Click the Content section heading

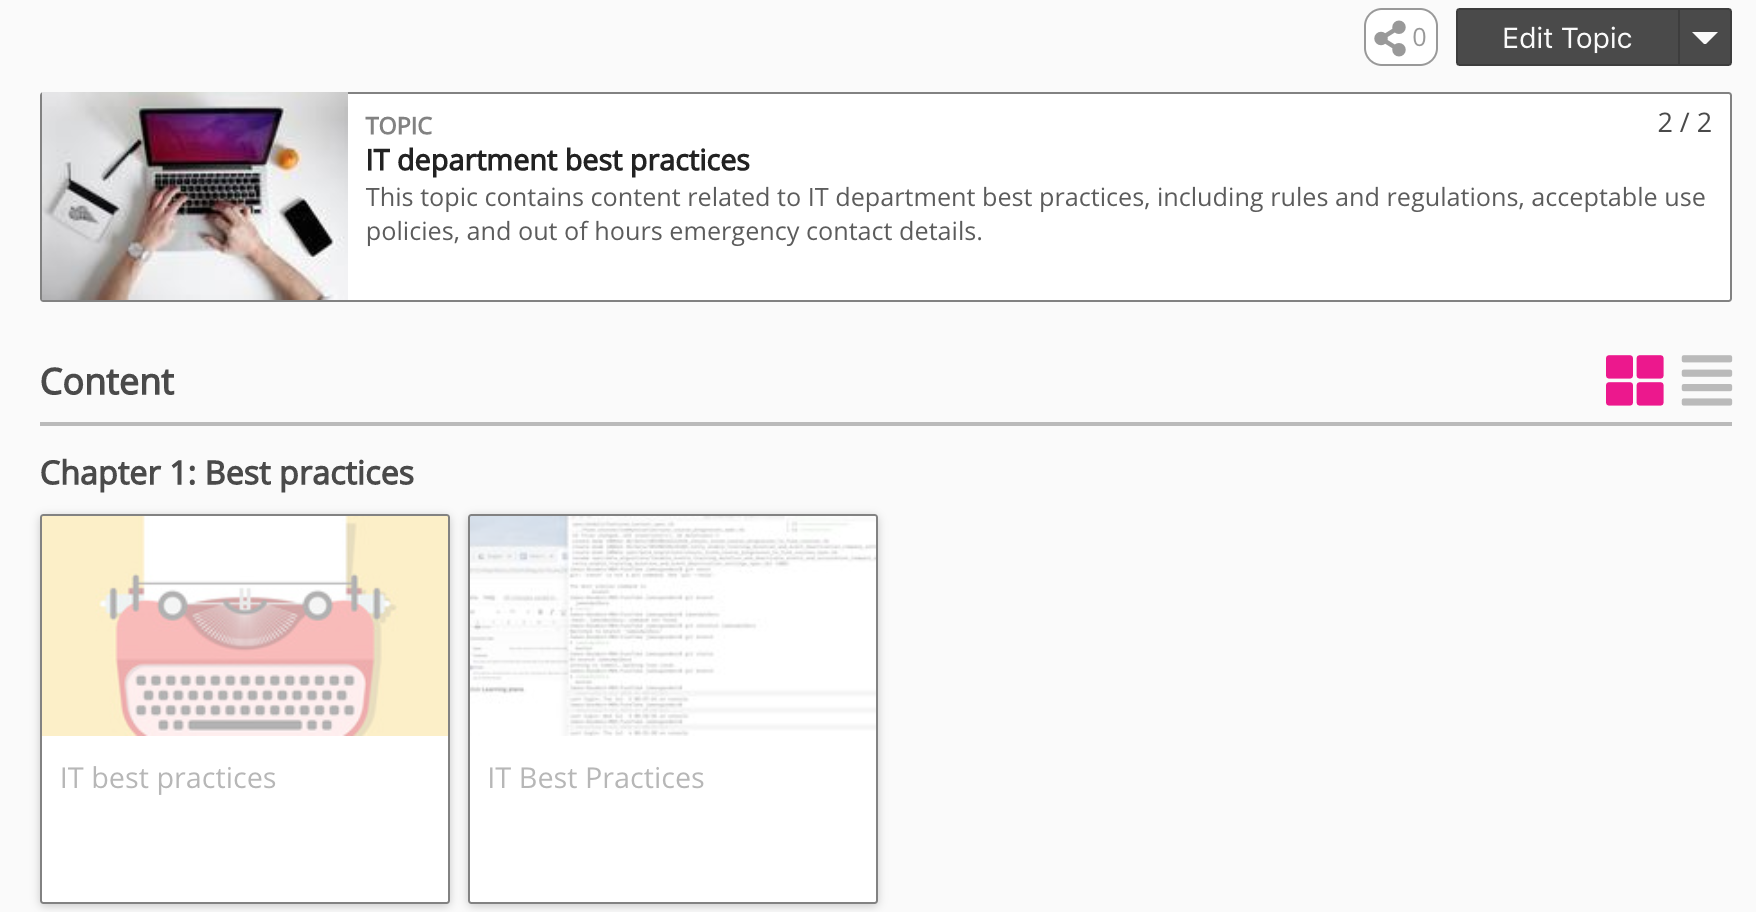(107, 382)
